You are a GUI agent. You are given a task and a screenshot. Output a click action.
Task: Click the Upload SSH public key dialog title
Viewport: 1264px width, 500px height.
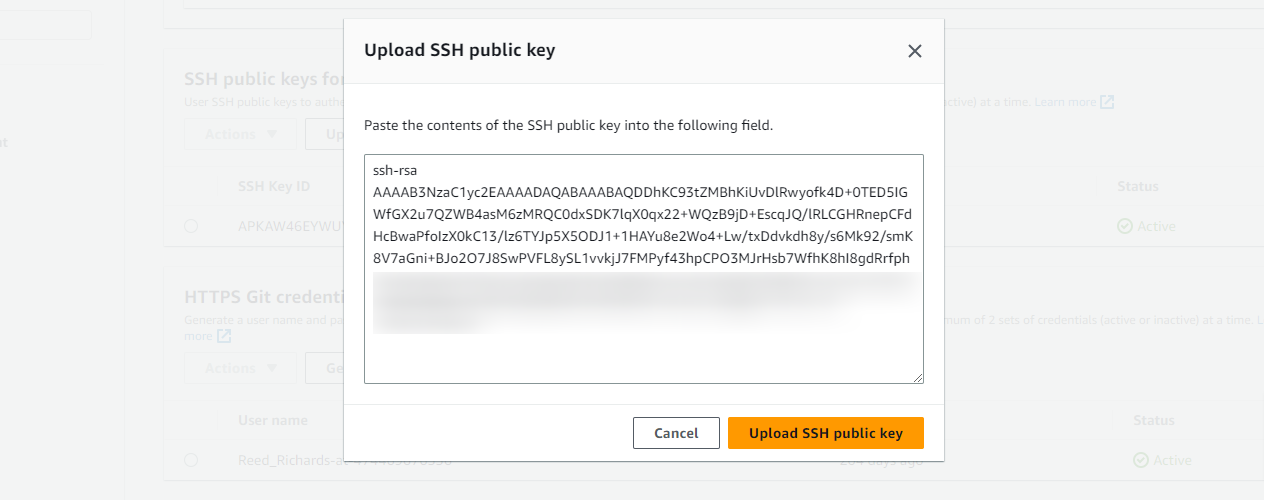[x=459, y=50]
